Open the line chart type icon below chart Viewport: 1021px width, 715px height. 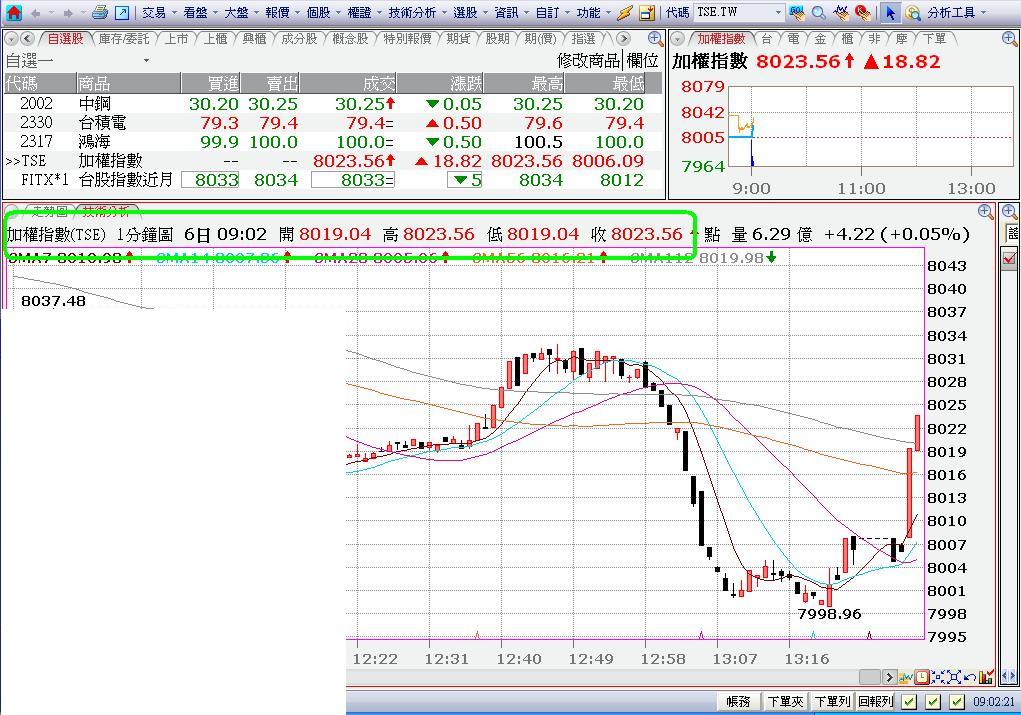pyautogui.click(x=906, y=677)
